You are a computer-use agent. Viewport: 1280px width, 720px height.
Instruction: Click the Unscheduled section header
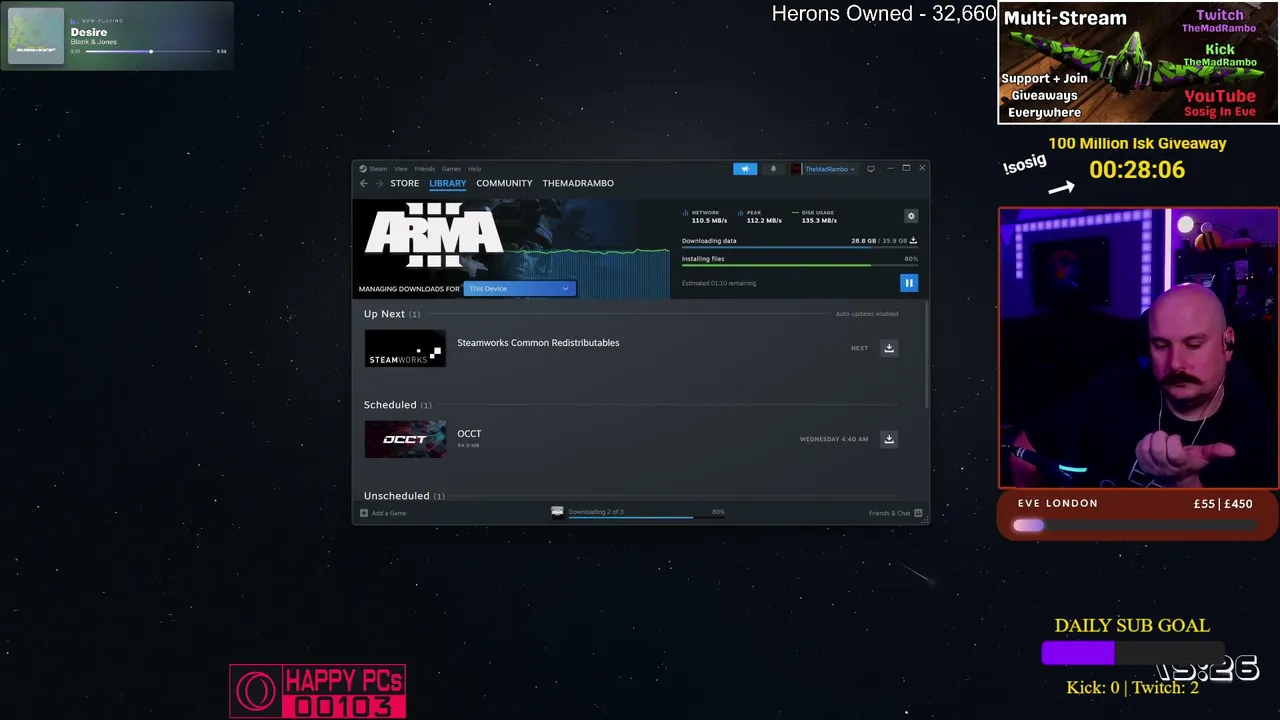point(404,496)
